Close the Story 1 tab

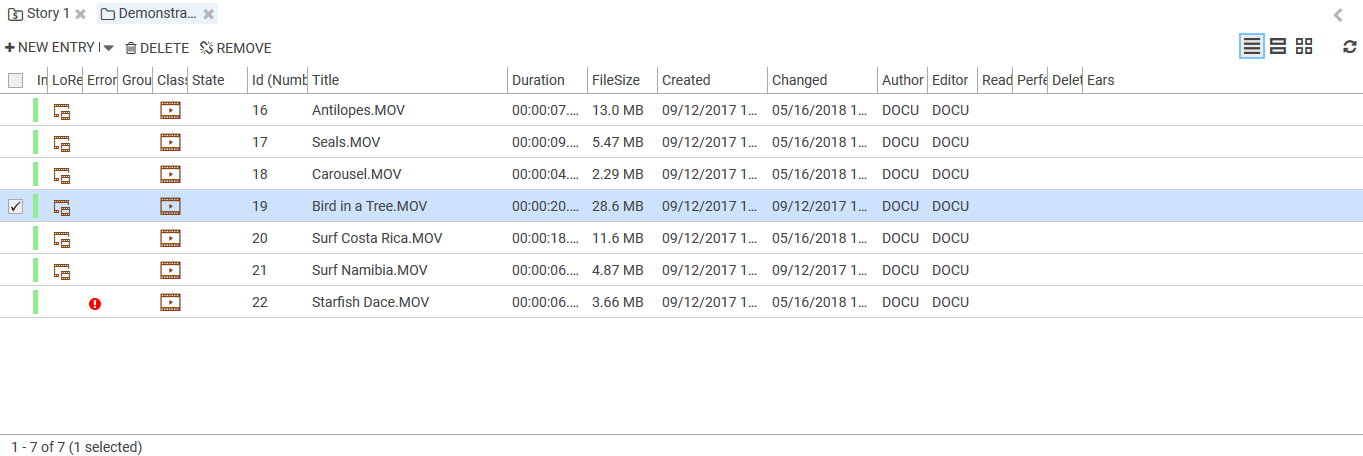click(x=80, y=14)
